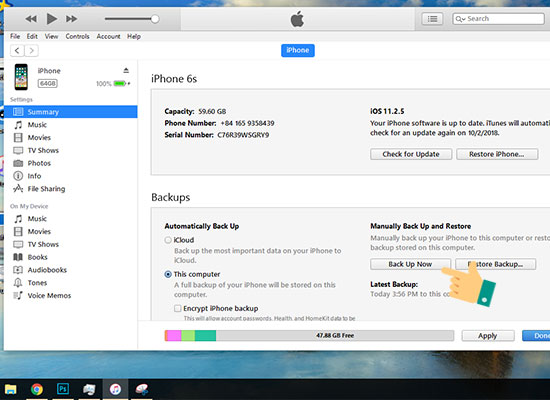
Task: Click the rewind previous track button
Action: tap(31, 19)
